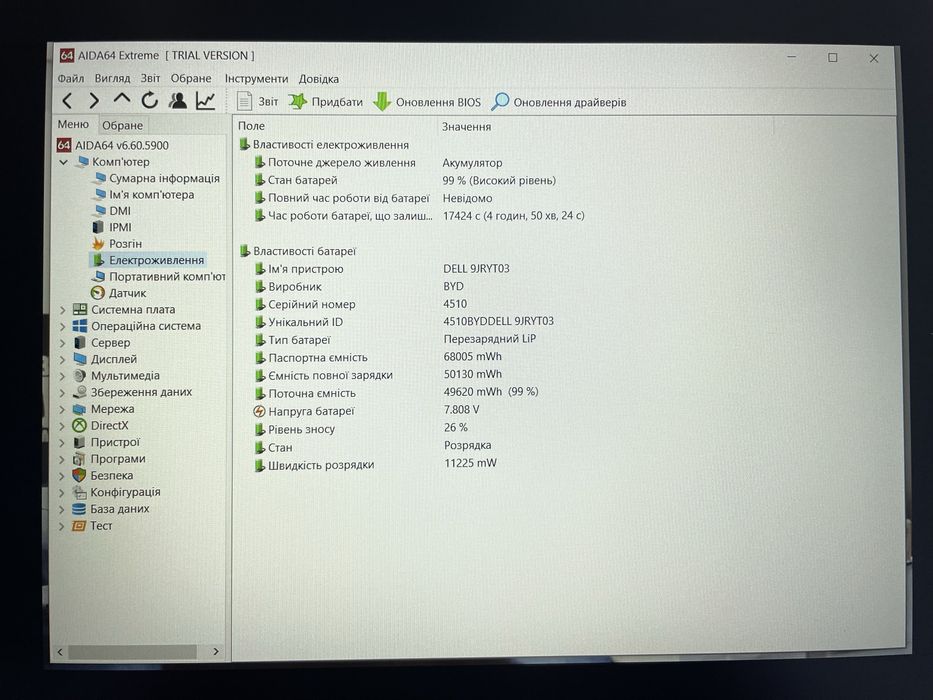Open the Вигляд menu
This screenshot has height=700, width=933.
112,79
